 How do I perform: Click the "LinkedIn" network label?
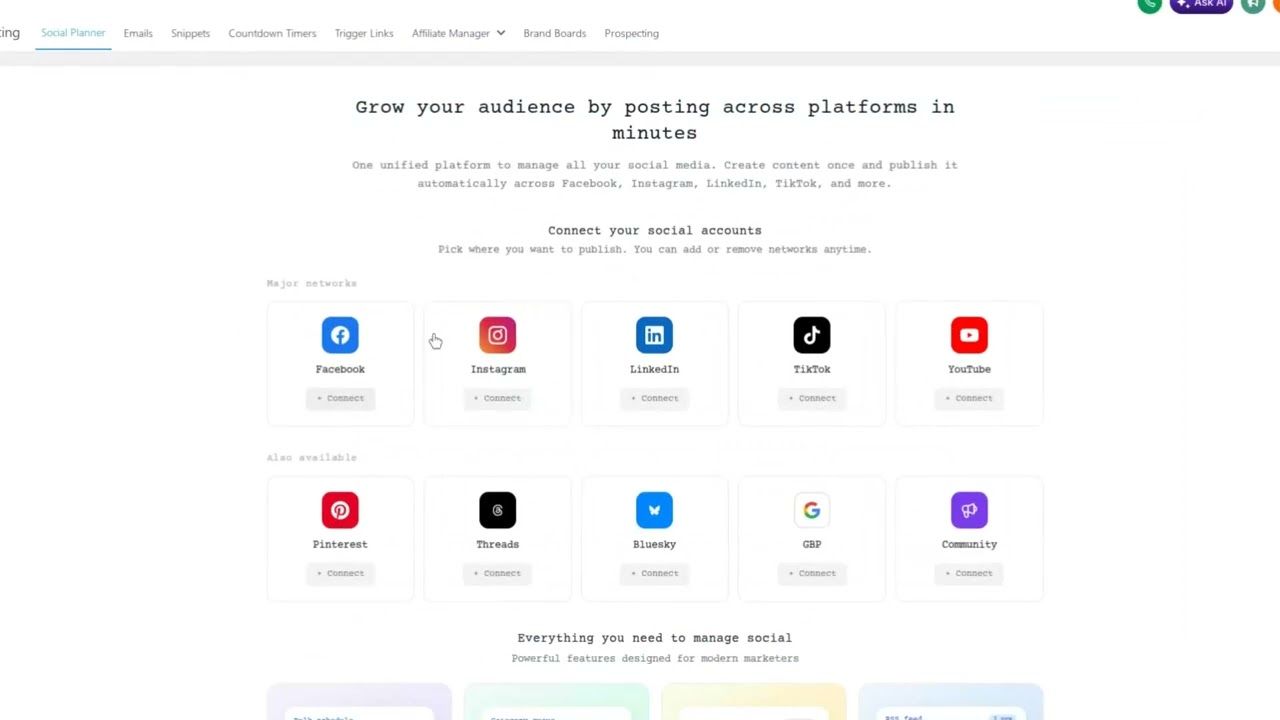click(654, 369)
